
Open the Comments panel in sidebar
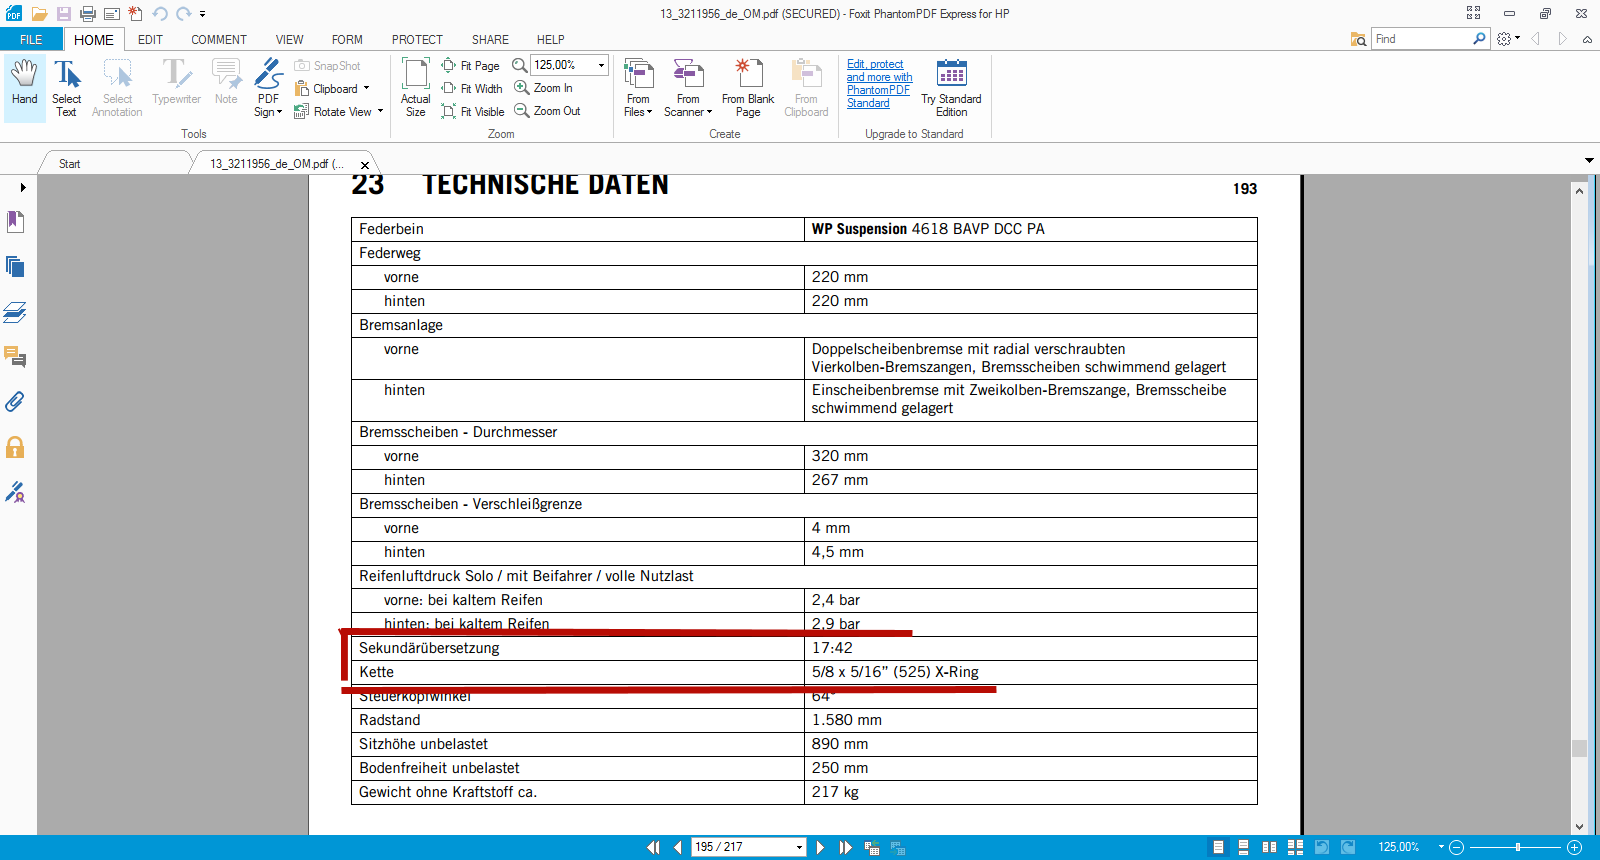(15, 357)
